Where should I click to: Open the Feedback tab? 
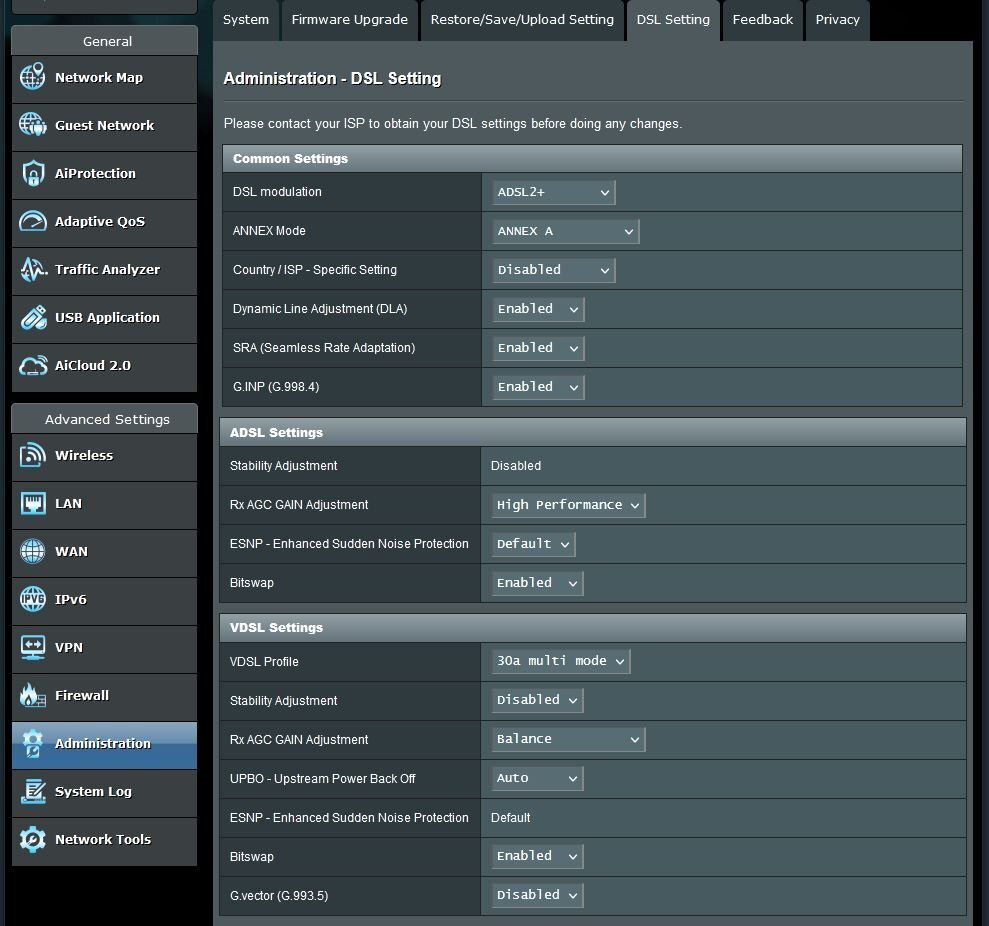click(x=763, y=20)
